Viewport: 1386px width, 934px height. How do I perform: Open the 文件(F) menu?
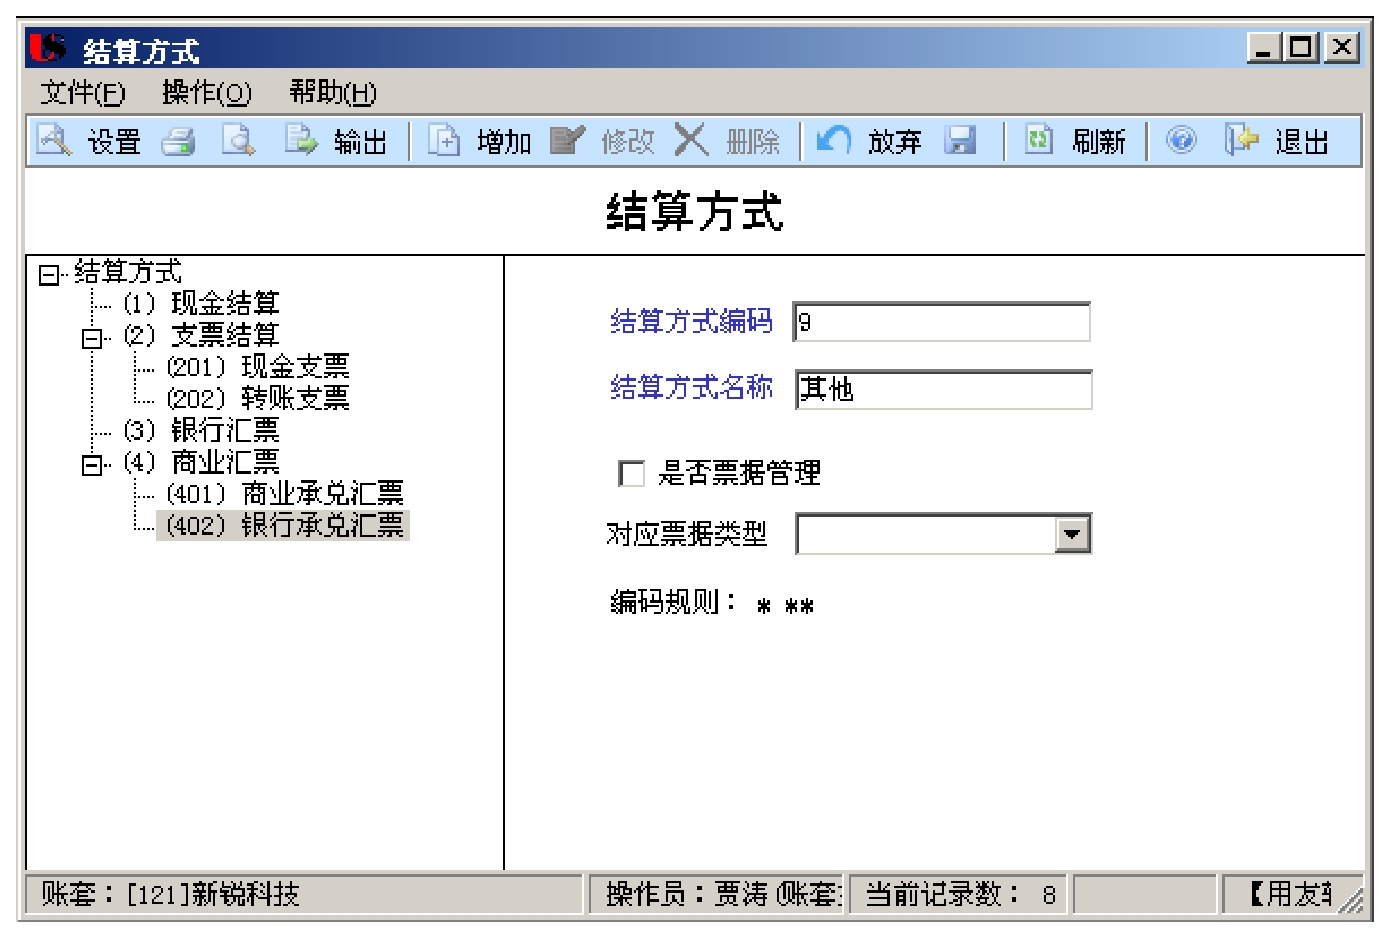[x=83, y=93]
